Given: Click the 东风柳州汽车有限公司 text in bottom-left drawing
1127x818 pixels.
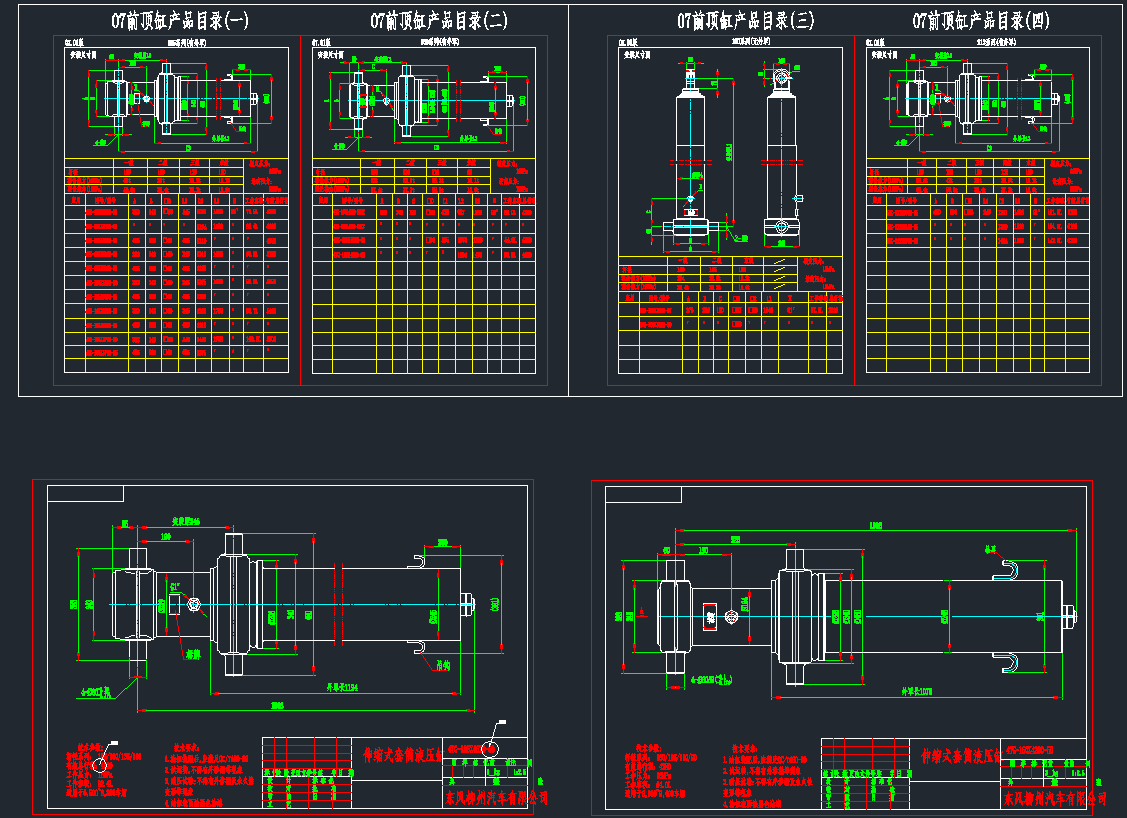Looking at the screenshot, I should (495, 797).
